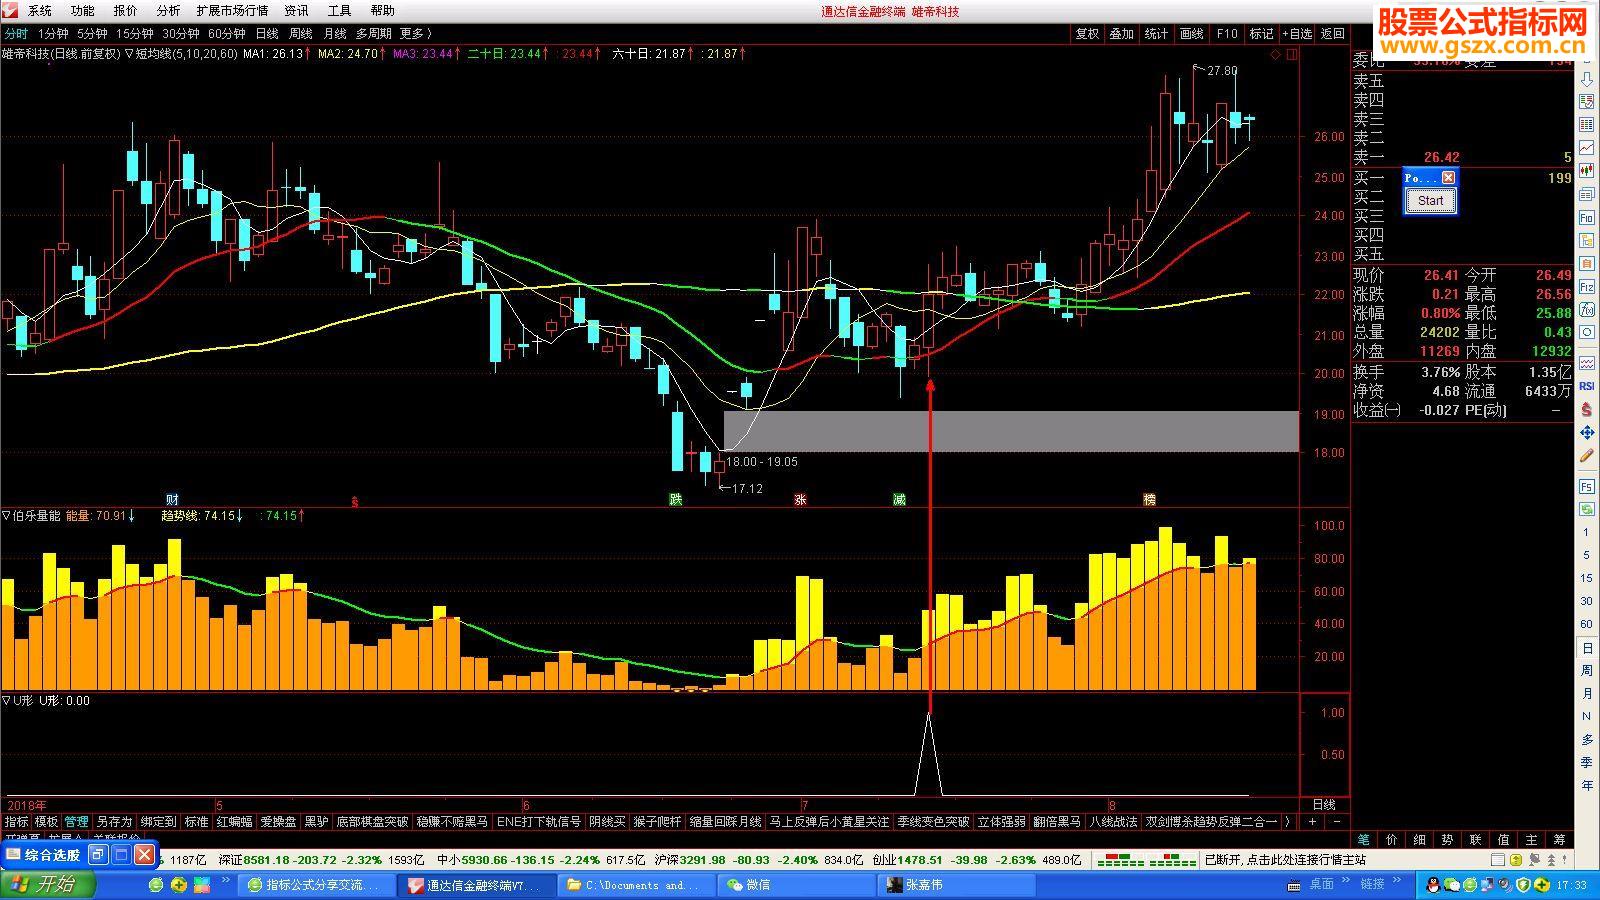The width and height of the screenshot is (1600, 900).
Task: Open the 分析 menu
Action: tap(169, 11)
